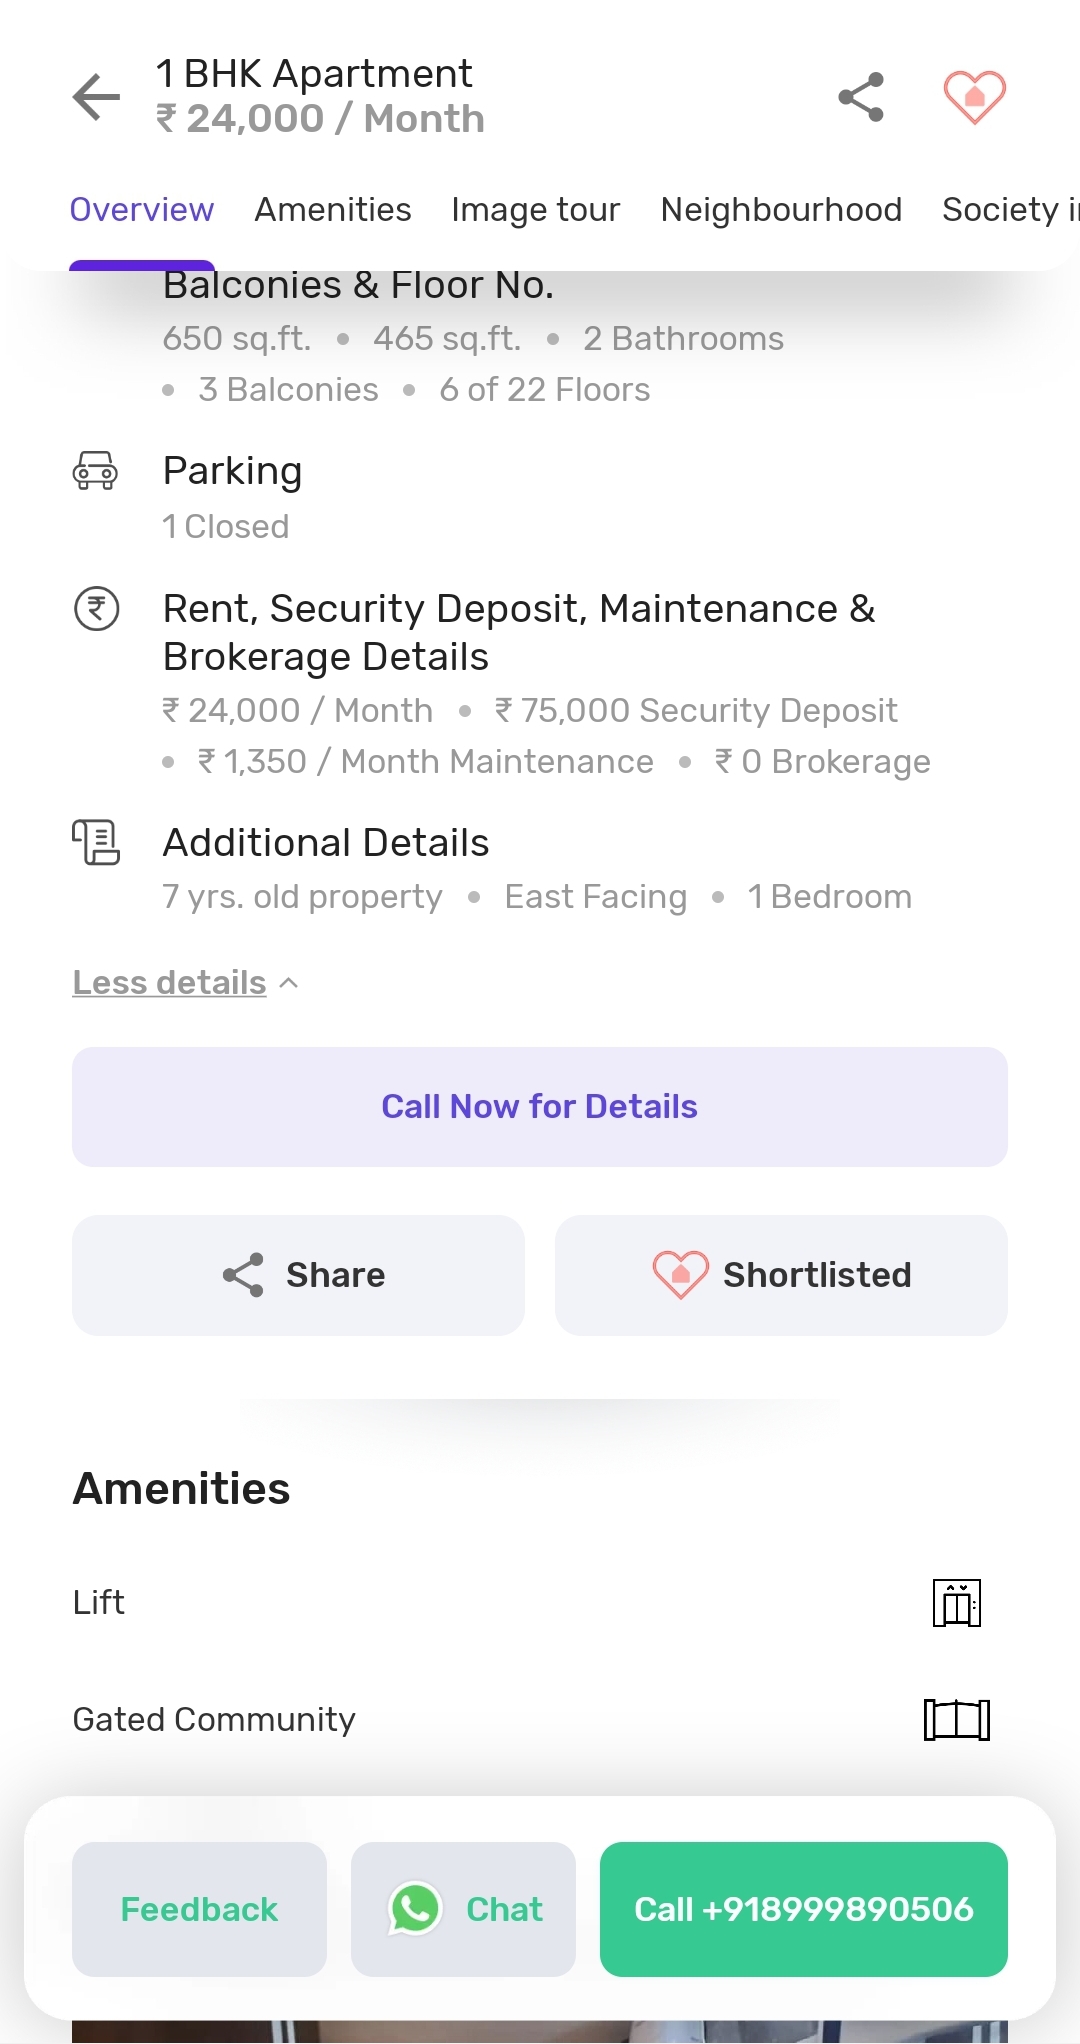Image resolution: width=1080 pixels, height=2044 pixels.
Task: Toggle the heart shortlist icon in the header
Action: click(975, 97)
